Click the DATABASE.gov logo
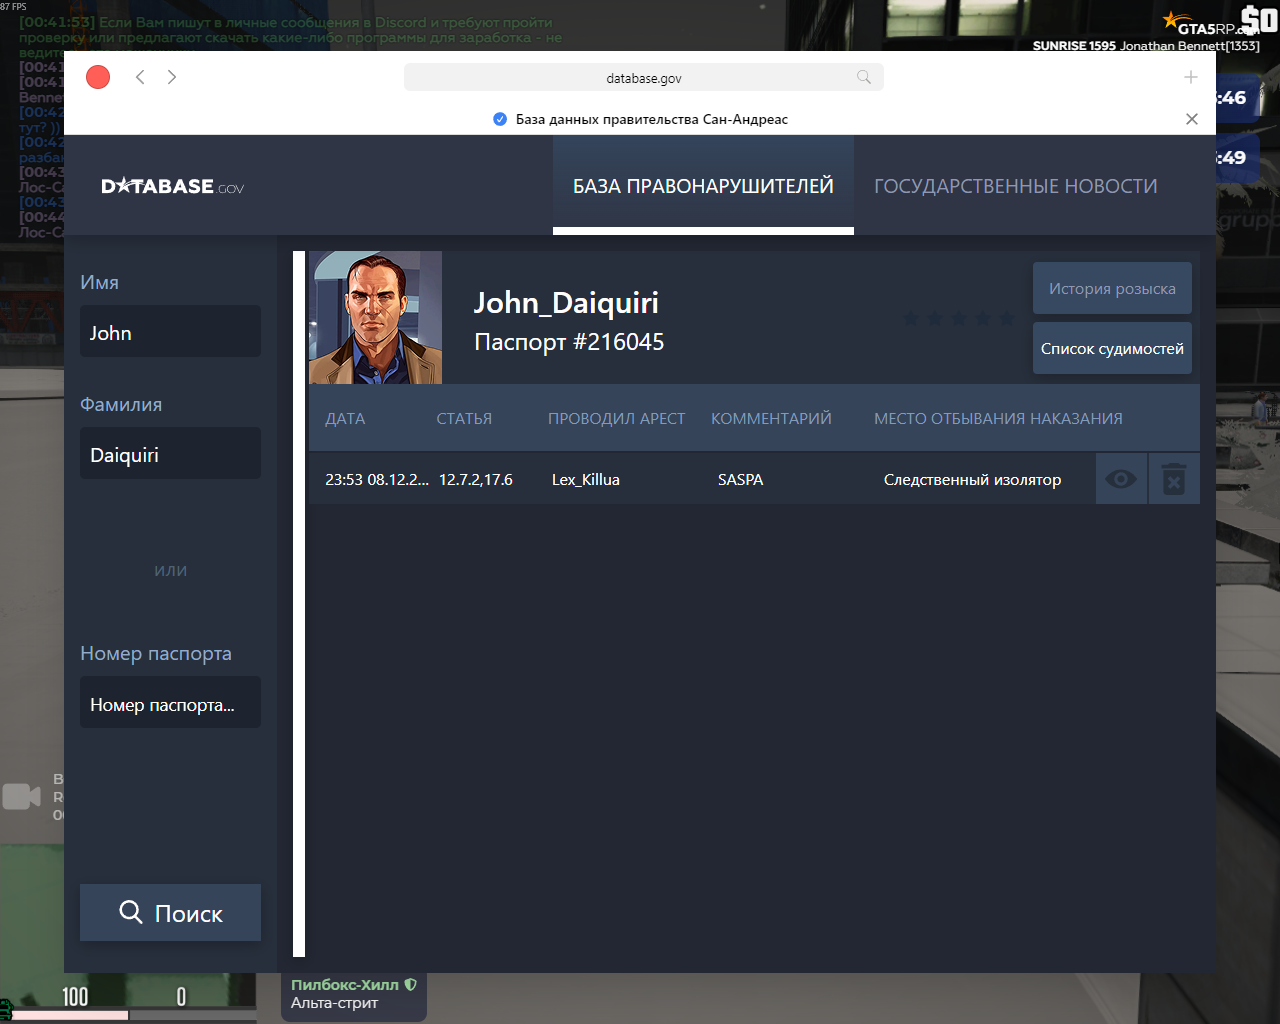 (172, 186)
